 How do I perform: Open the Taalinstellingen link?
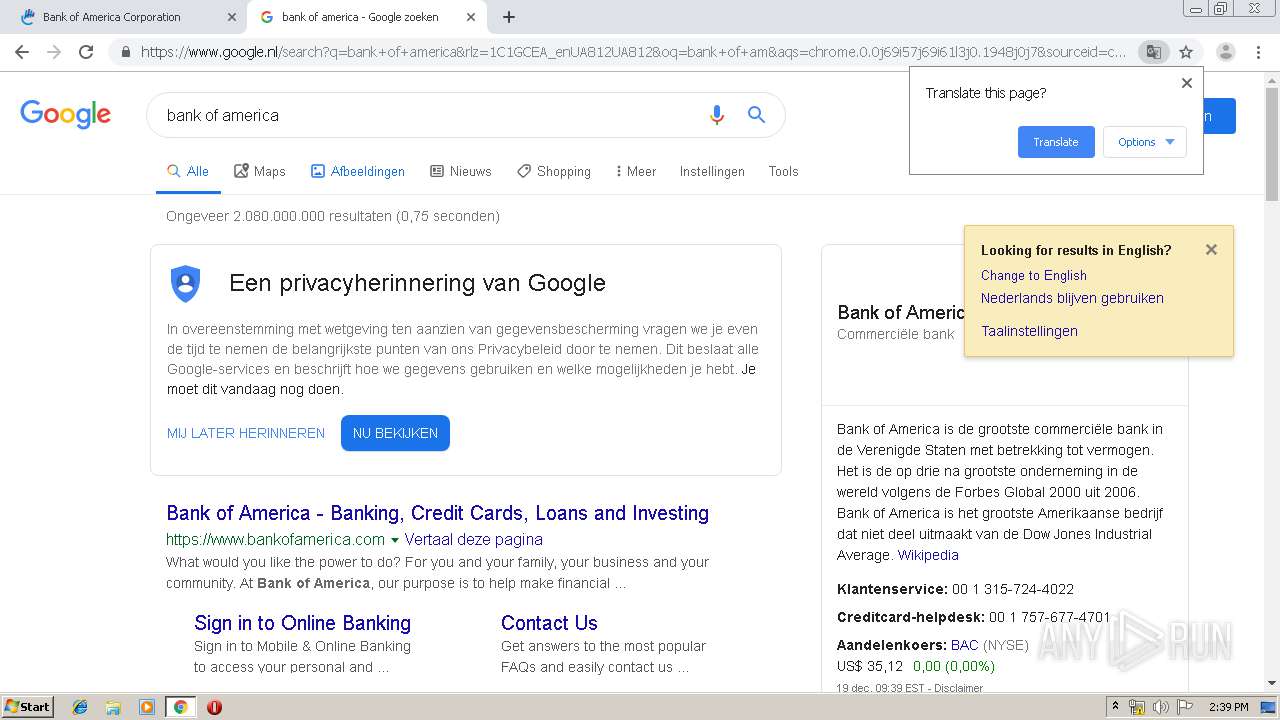click(1029, 331)
